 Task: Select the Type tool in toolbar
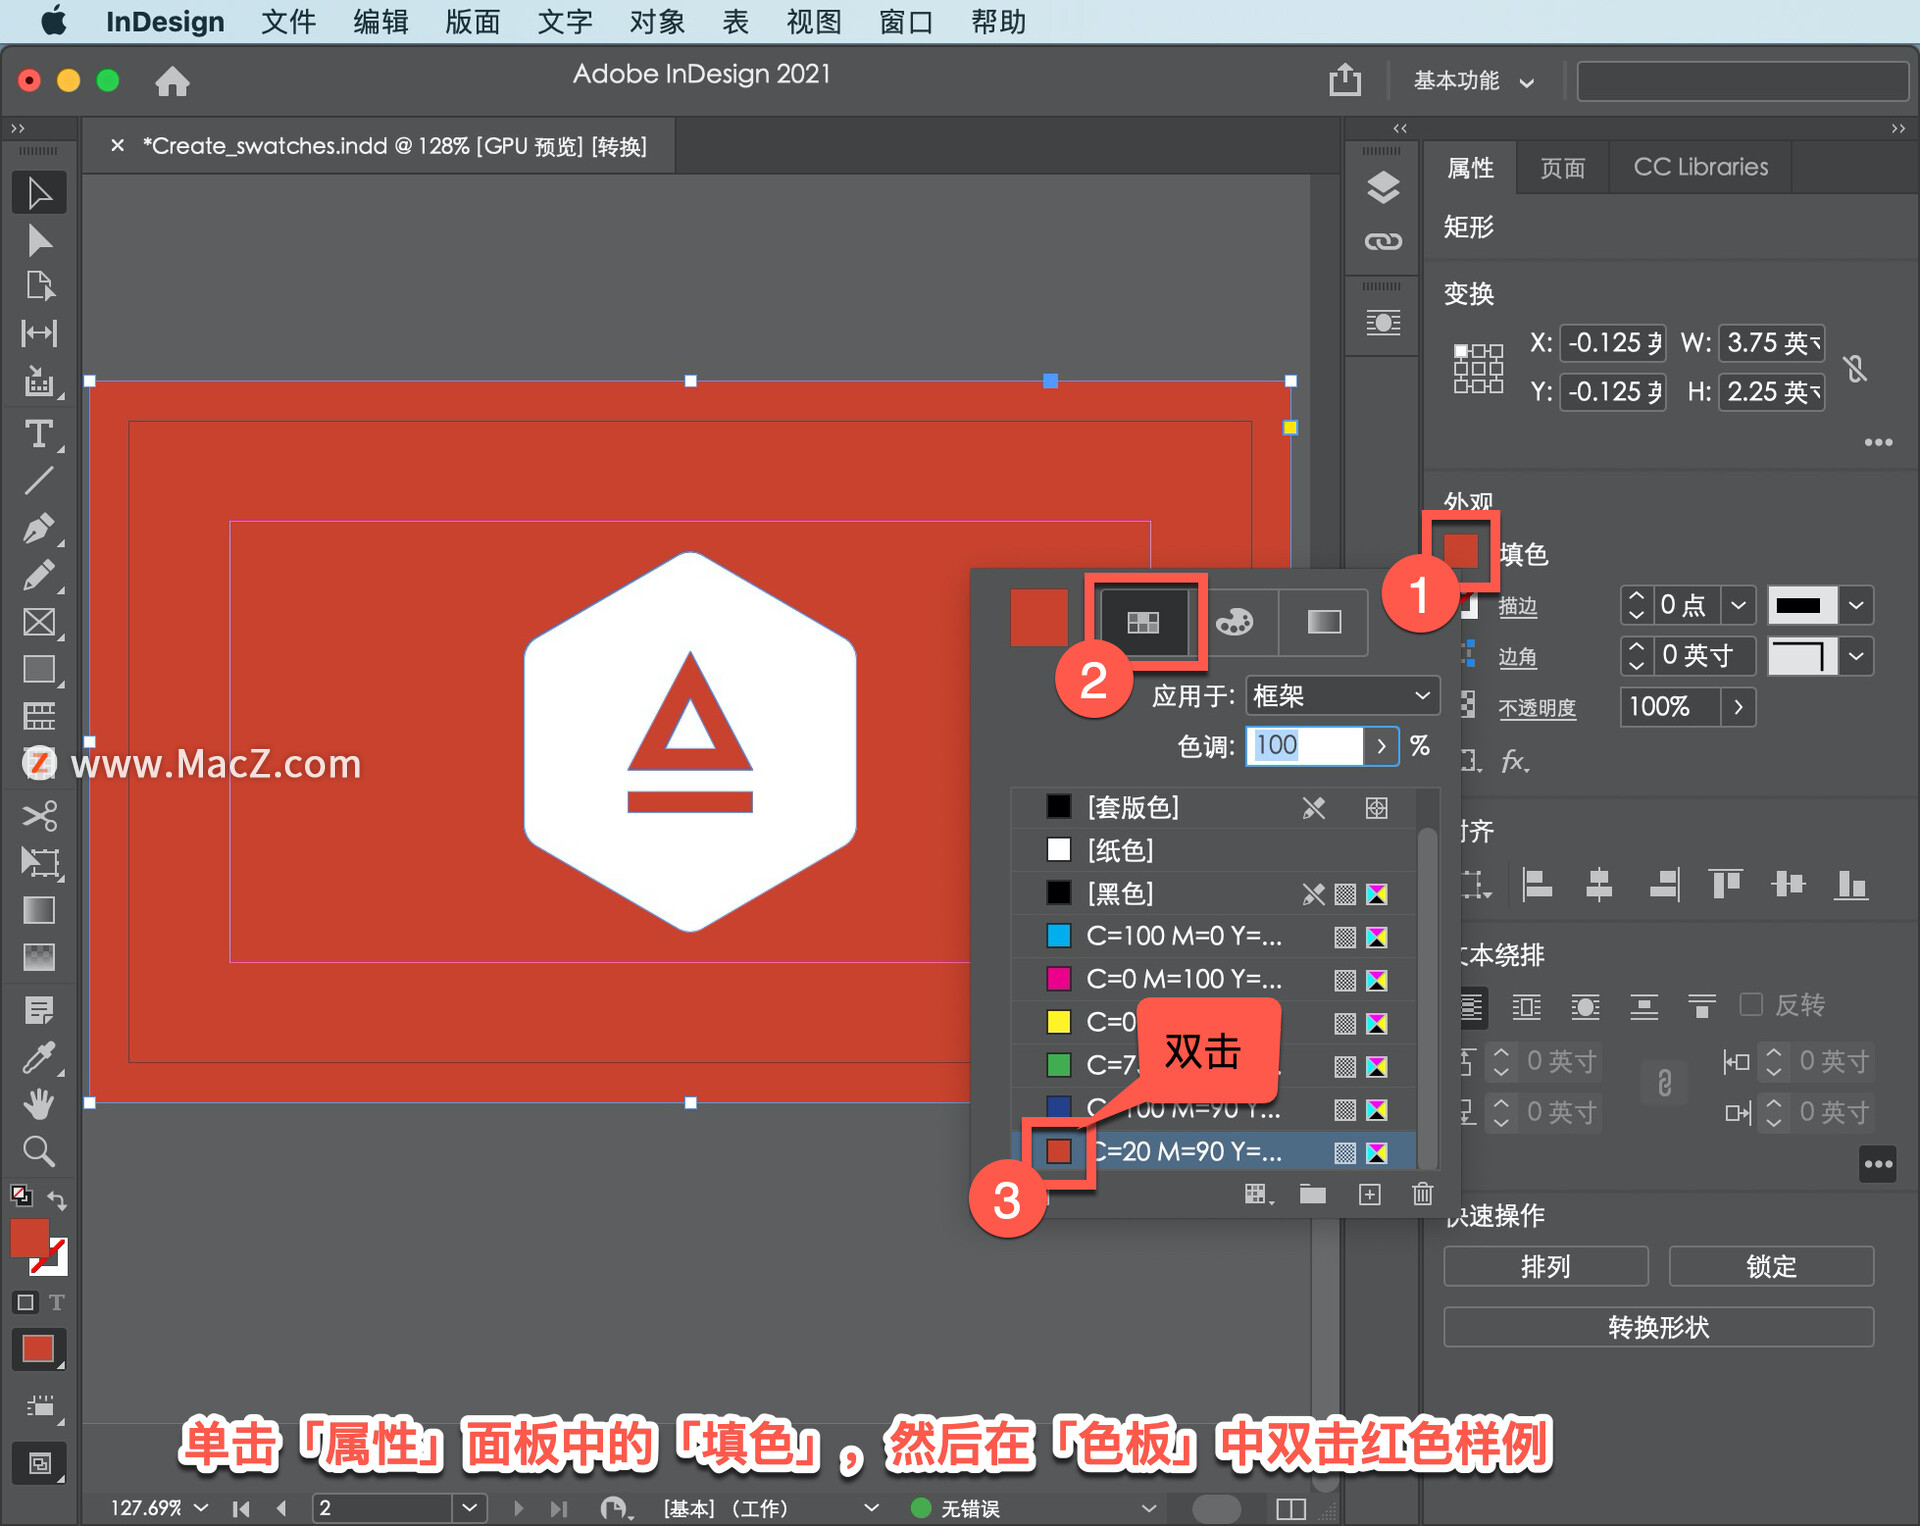point(38,434)
